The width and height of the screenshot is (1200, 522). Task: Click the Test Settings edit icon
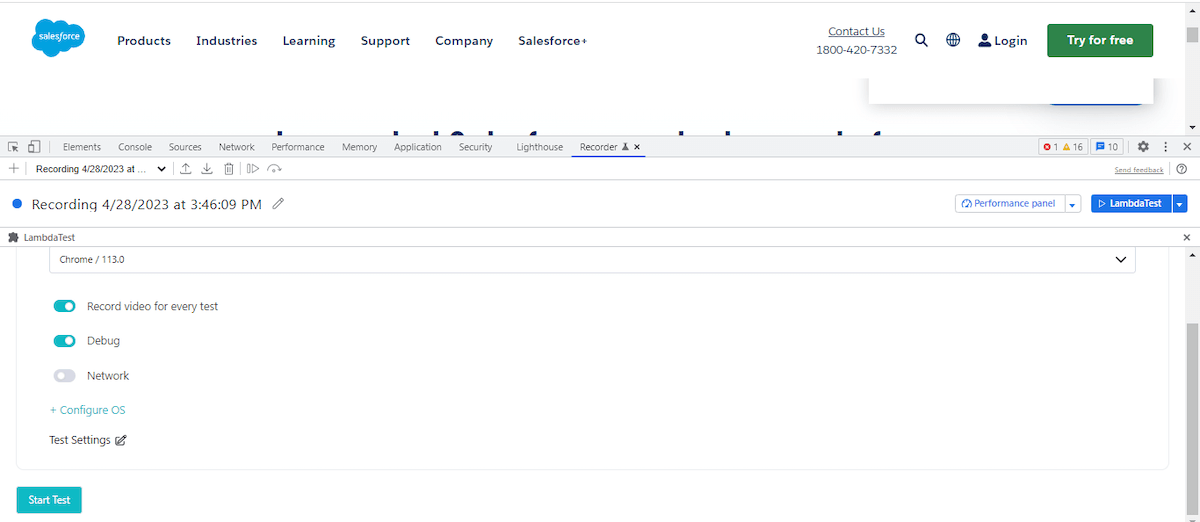[x=121, y=440]
